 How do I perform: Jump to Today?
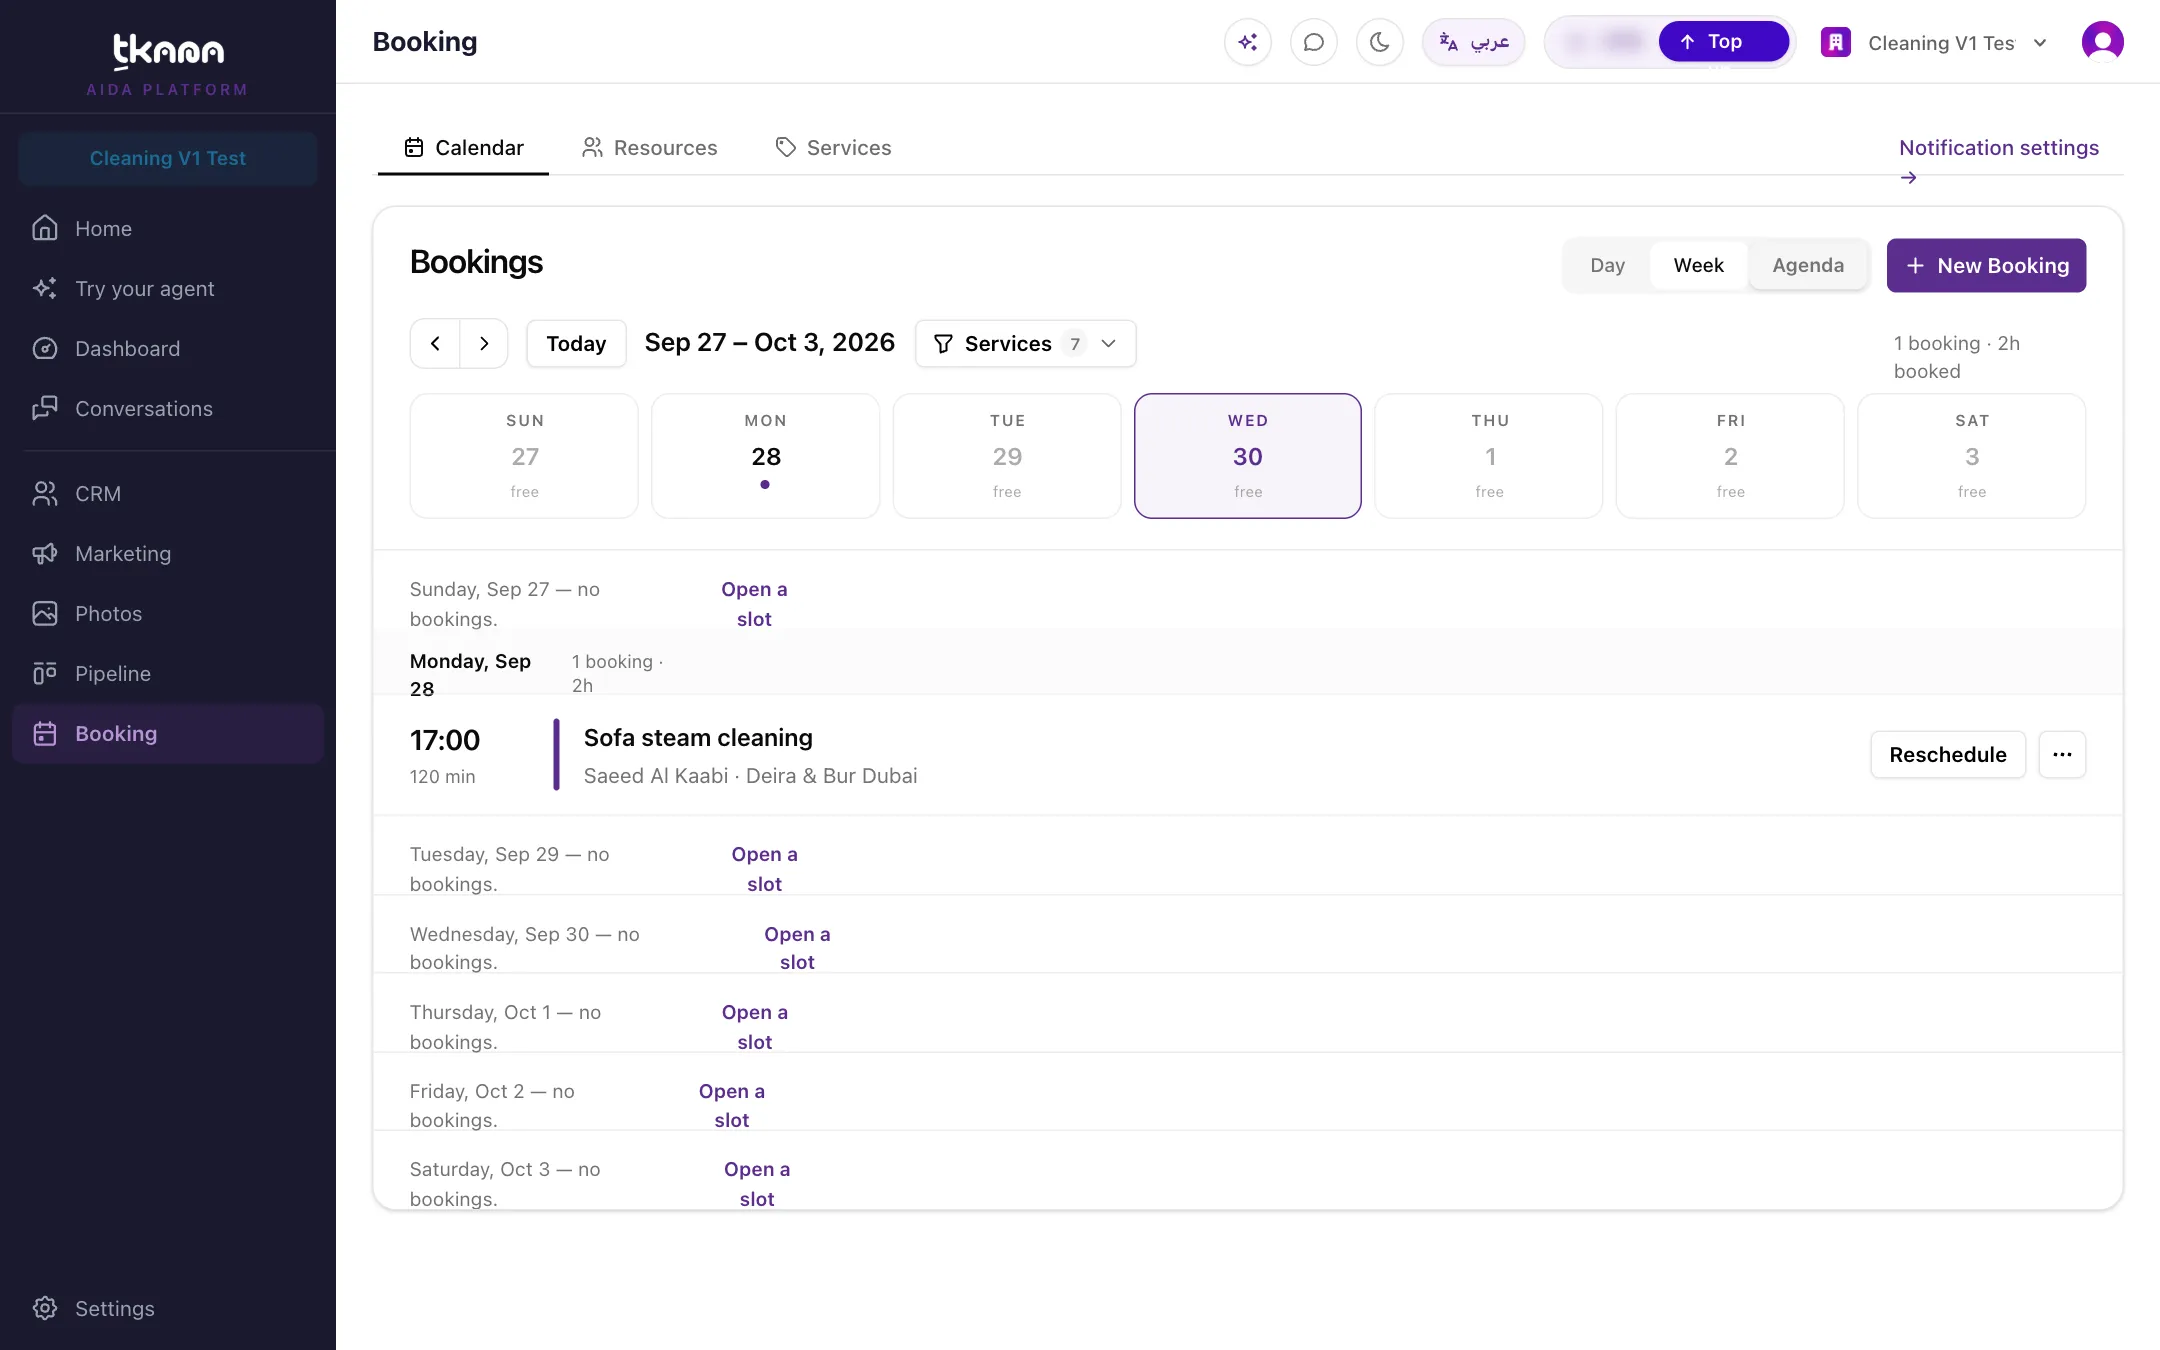point(576,344)
